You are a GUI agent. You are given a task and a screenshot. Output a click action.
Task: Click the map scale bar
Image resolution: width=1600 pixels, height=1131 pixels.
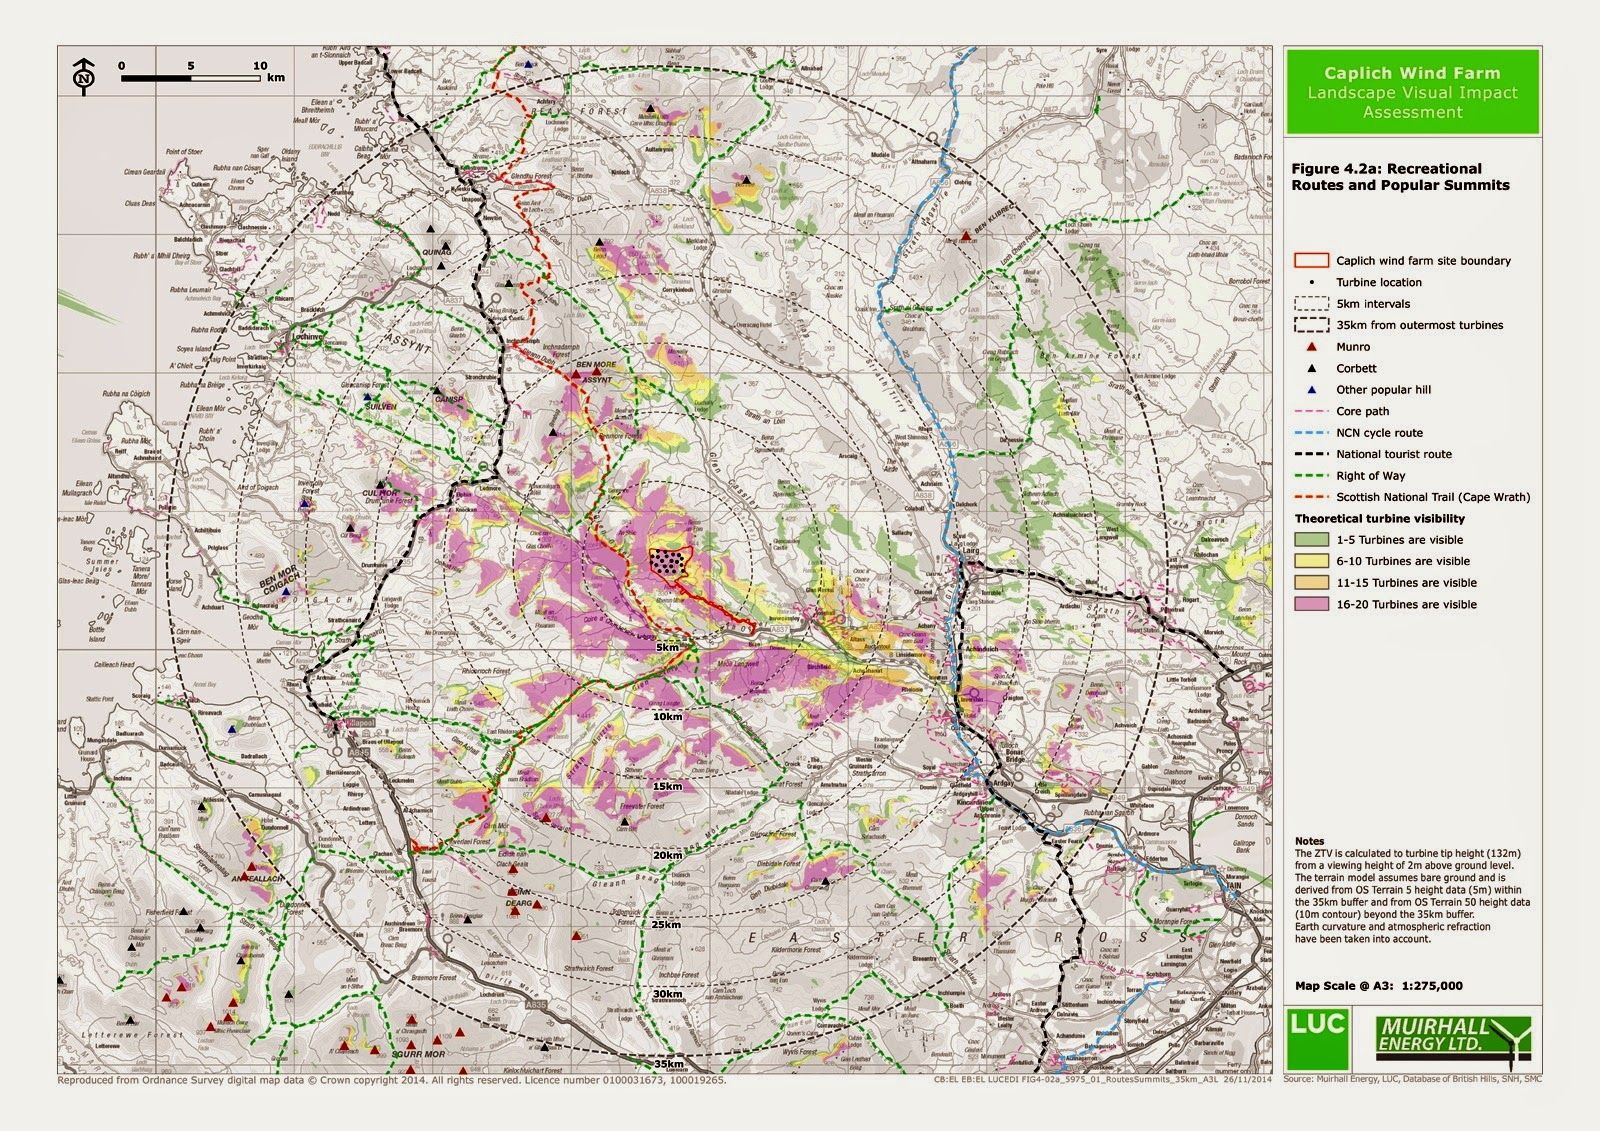[190, 76]
